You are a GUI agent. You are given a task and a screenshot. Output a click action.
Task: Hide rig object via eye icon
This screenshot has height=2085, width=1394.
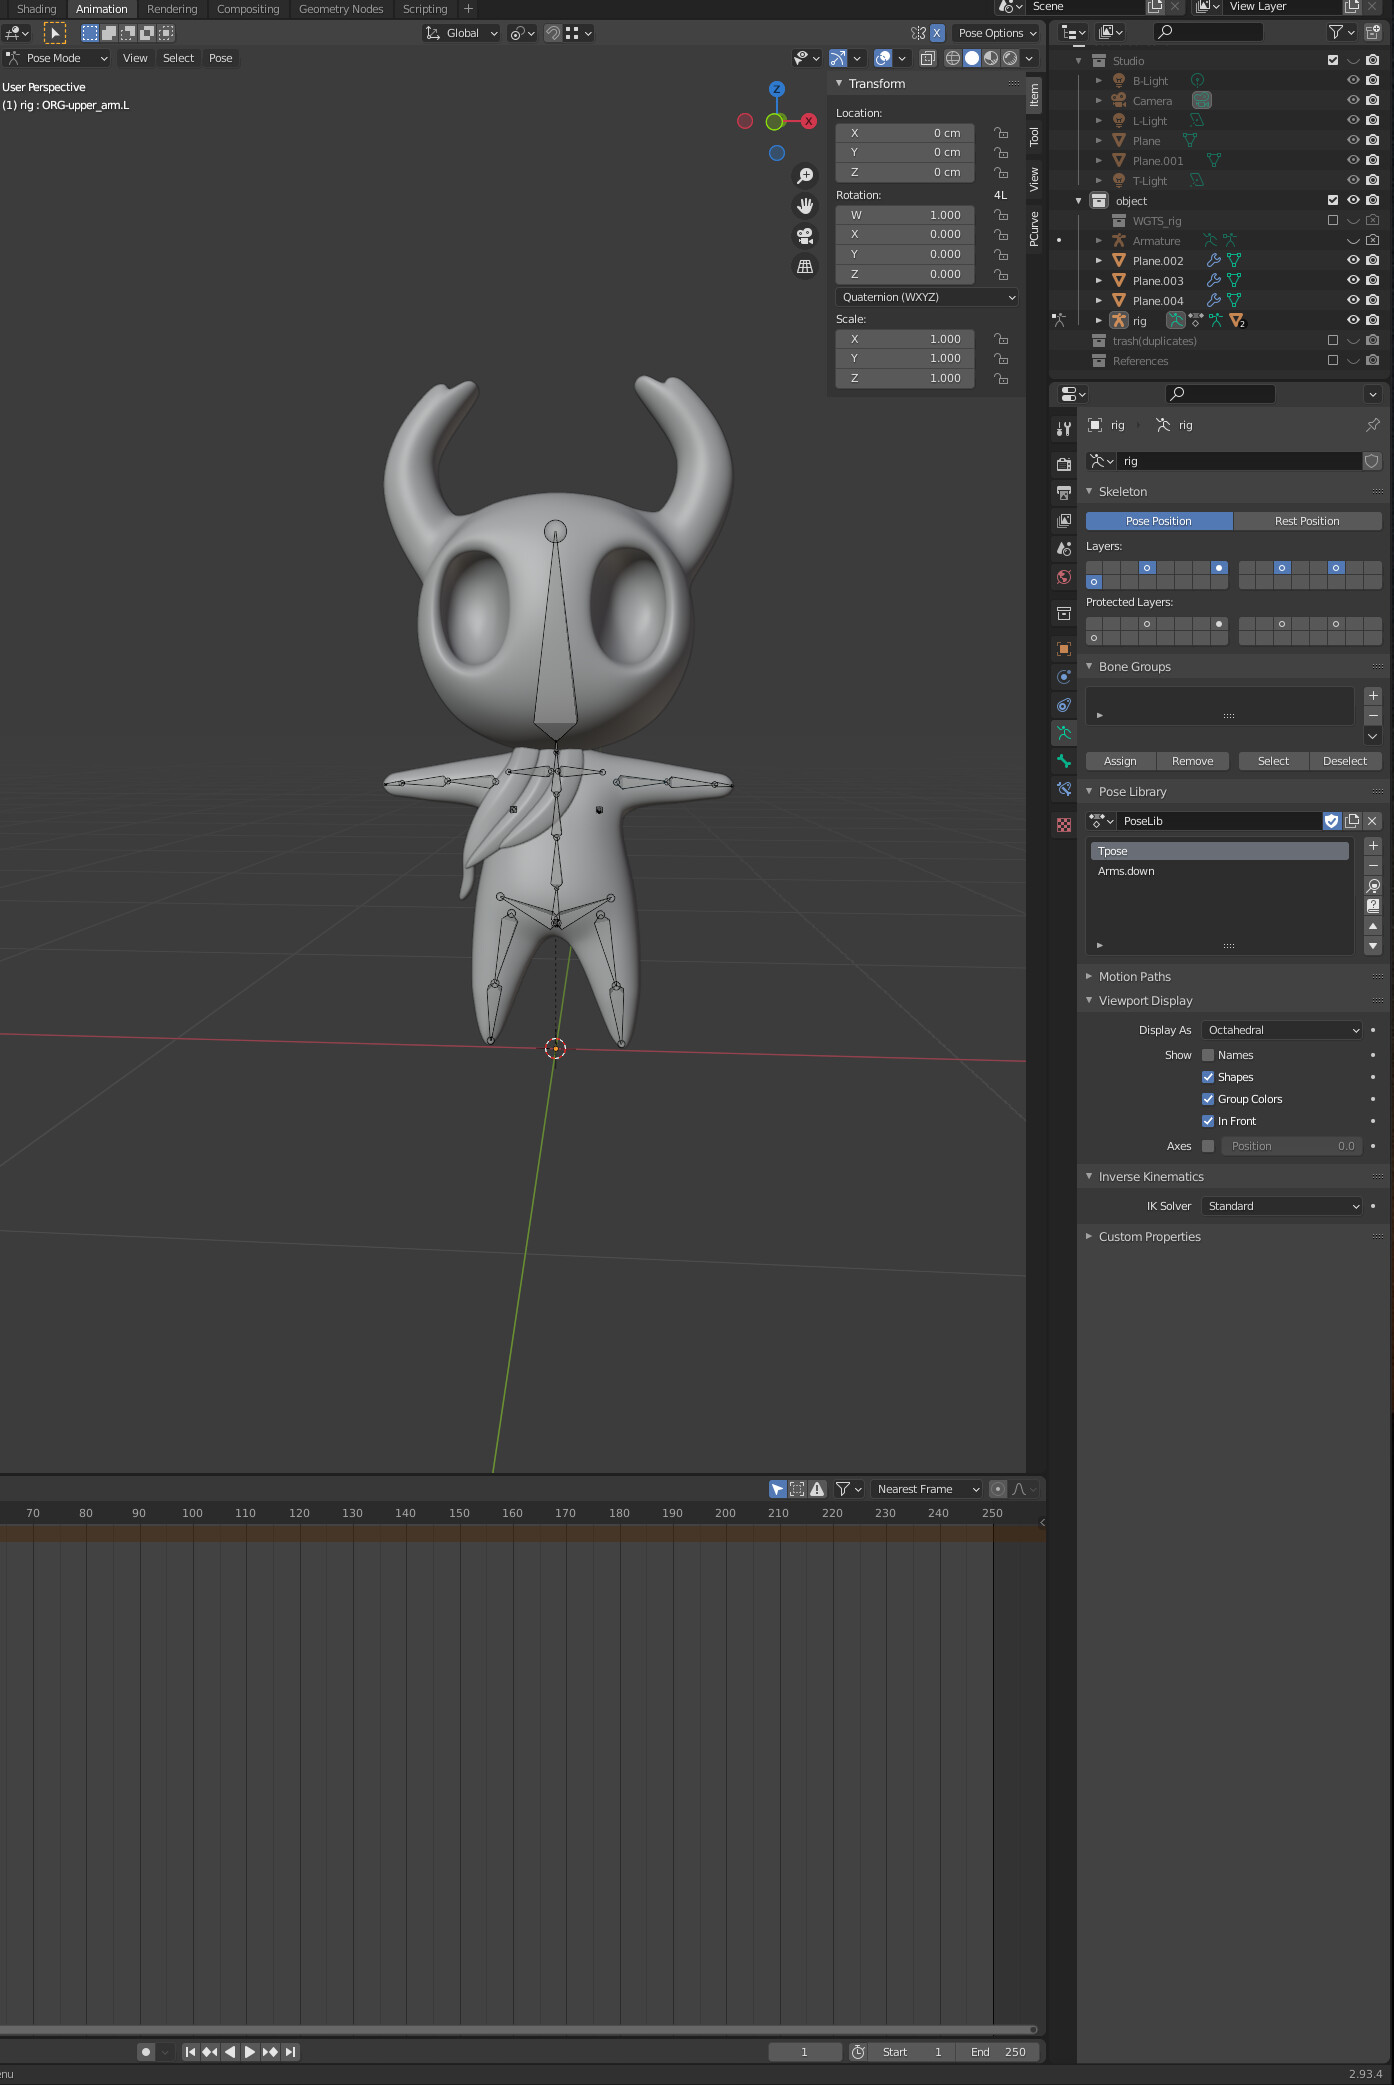(1353, 321)
